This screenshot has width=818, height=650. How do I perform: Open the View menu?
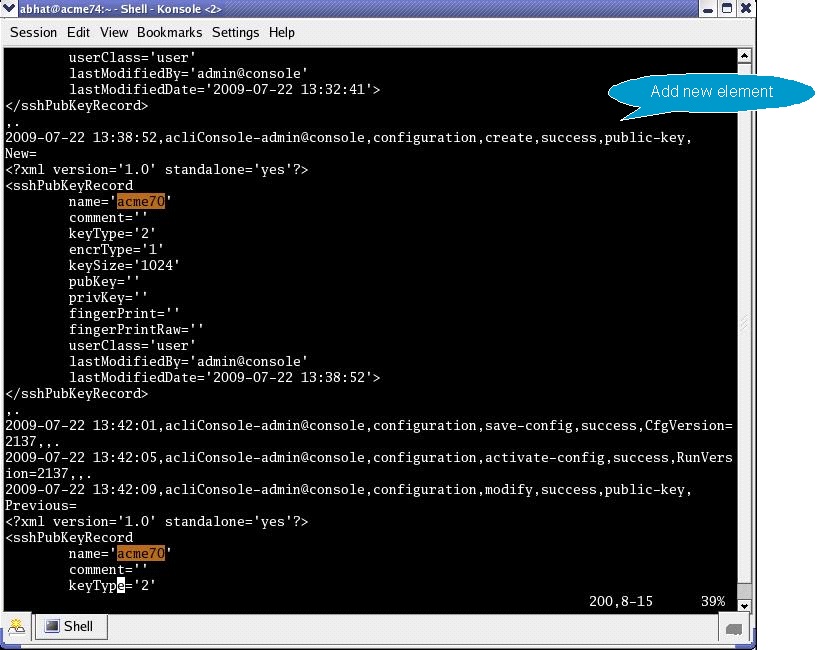(x=114, y=32)
